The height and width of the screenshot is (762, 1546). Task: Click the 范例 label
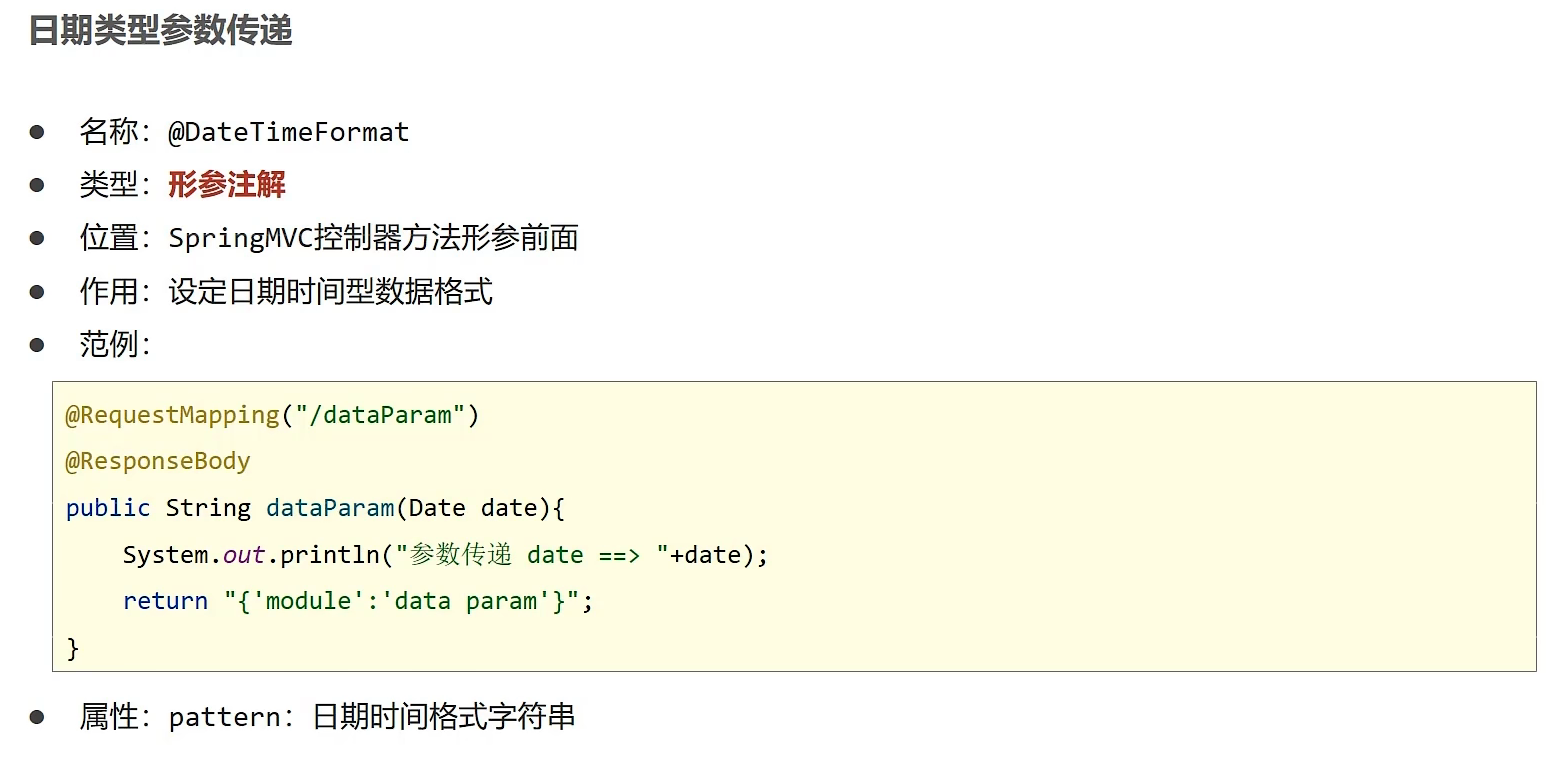pos(108,345)
